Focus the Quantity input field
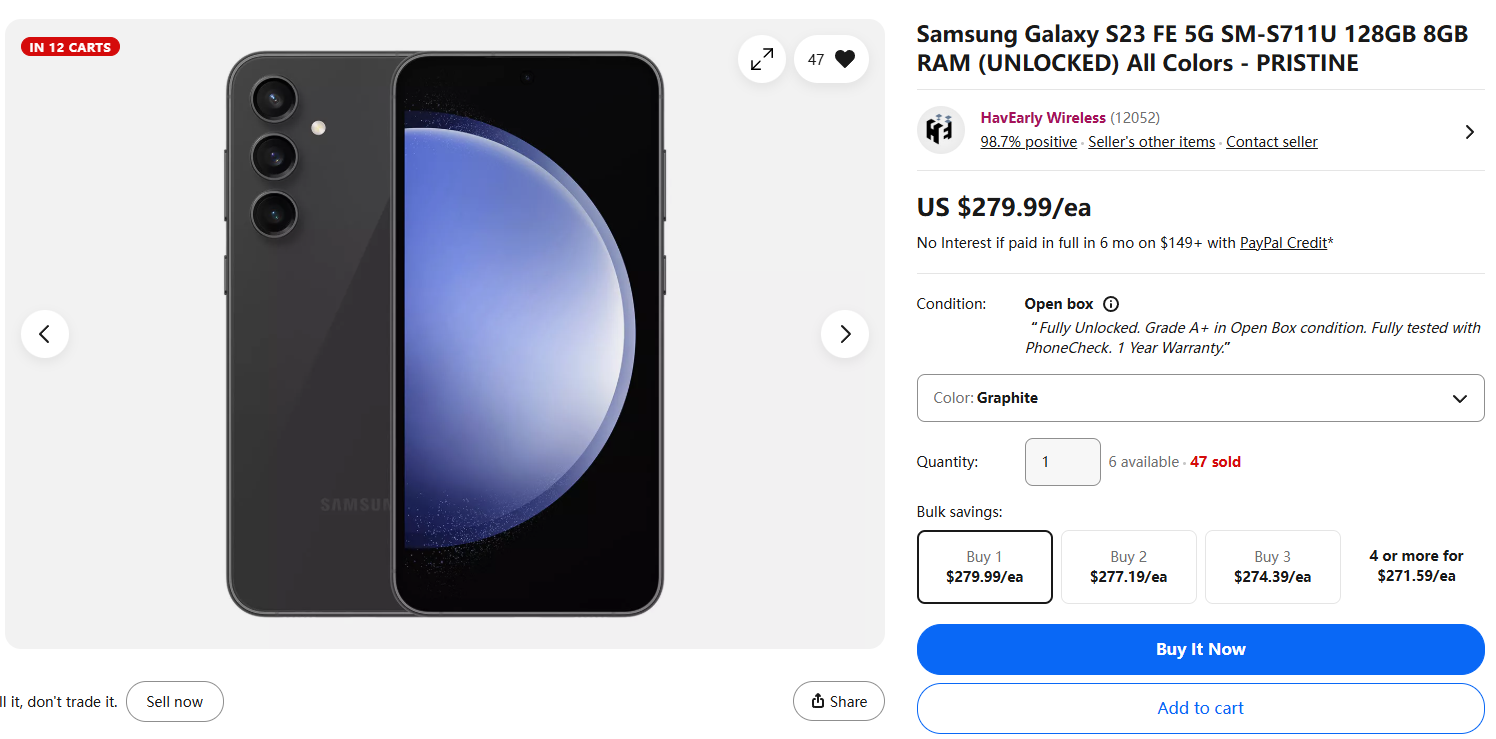The width and height of the screenshot is (1496, 739). pyautogui.click(x=1062, y=462)
